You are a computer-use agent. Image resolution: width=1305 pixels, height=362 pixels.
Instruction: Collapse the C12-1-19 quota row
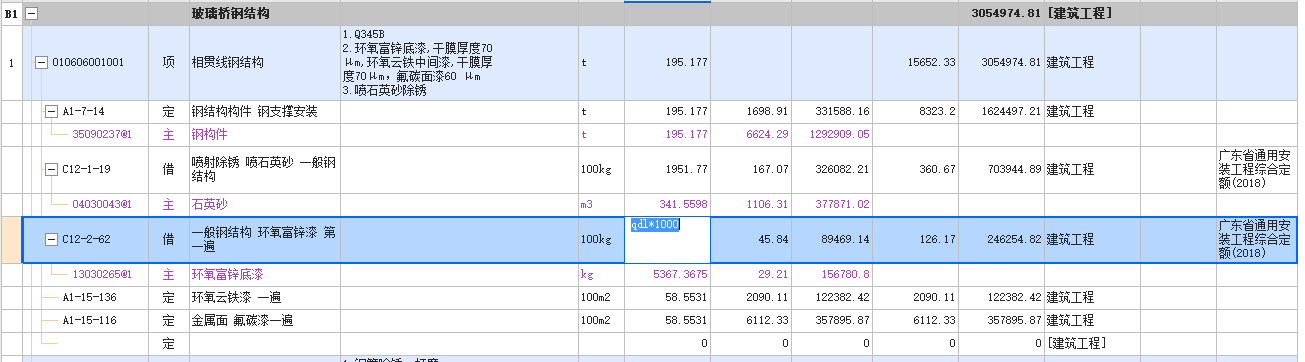coord(51,169)
